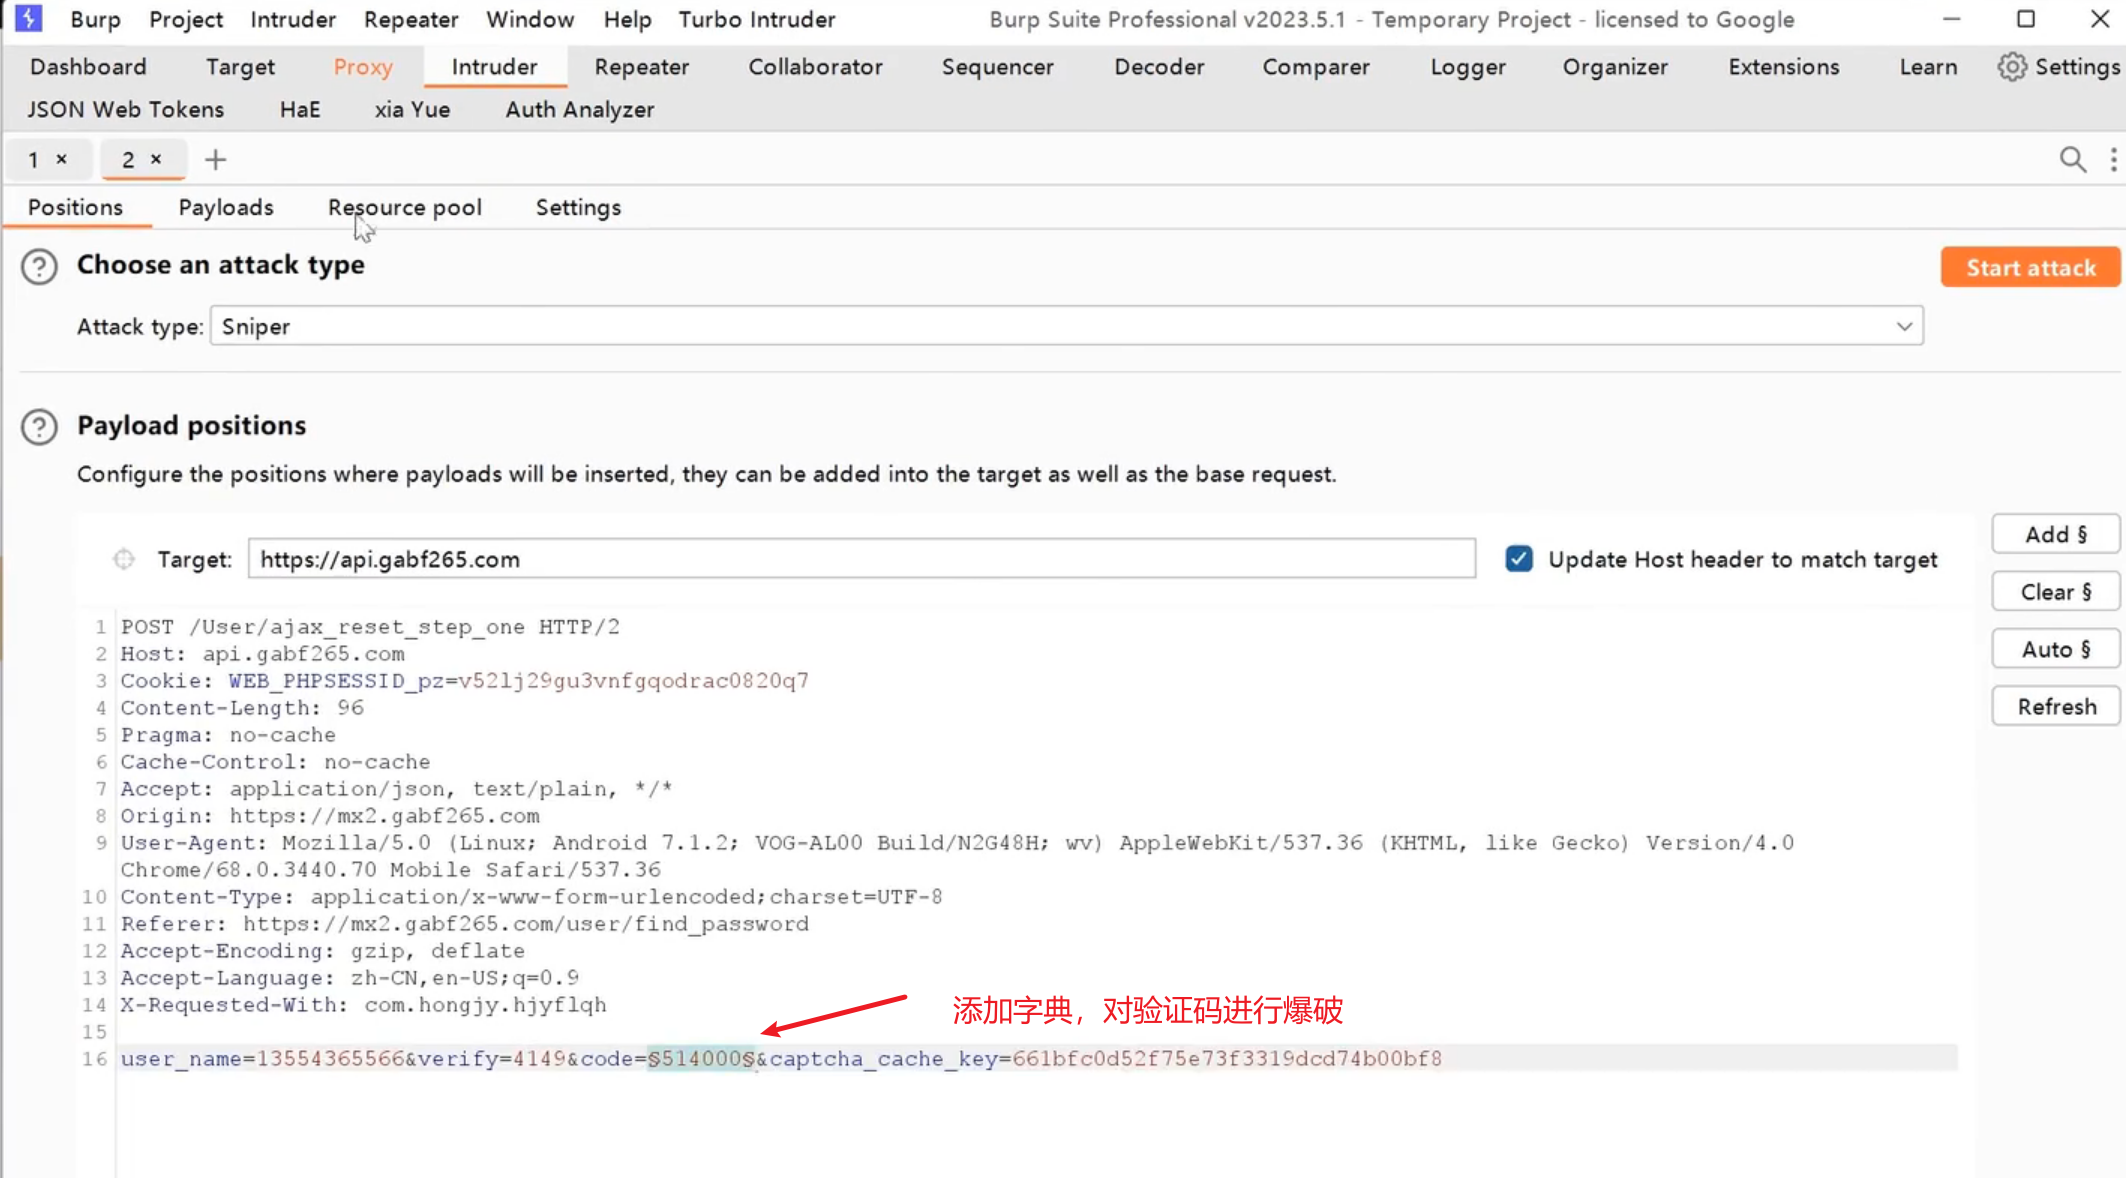Click the Clear § button
This screenshot has width=2126, height=1178.
coord(2055,592)
